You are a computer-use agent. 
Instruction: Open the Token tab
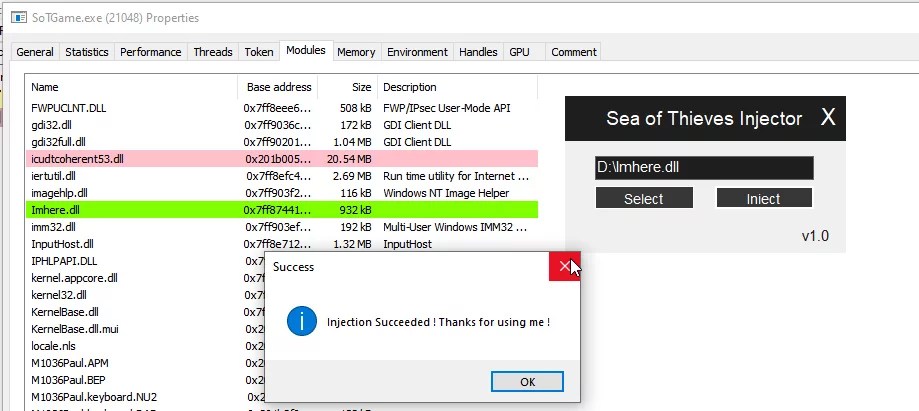point(259,52)
